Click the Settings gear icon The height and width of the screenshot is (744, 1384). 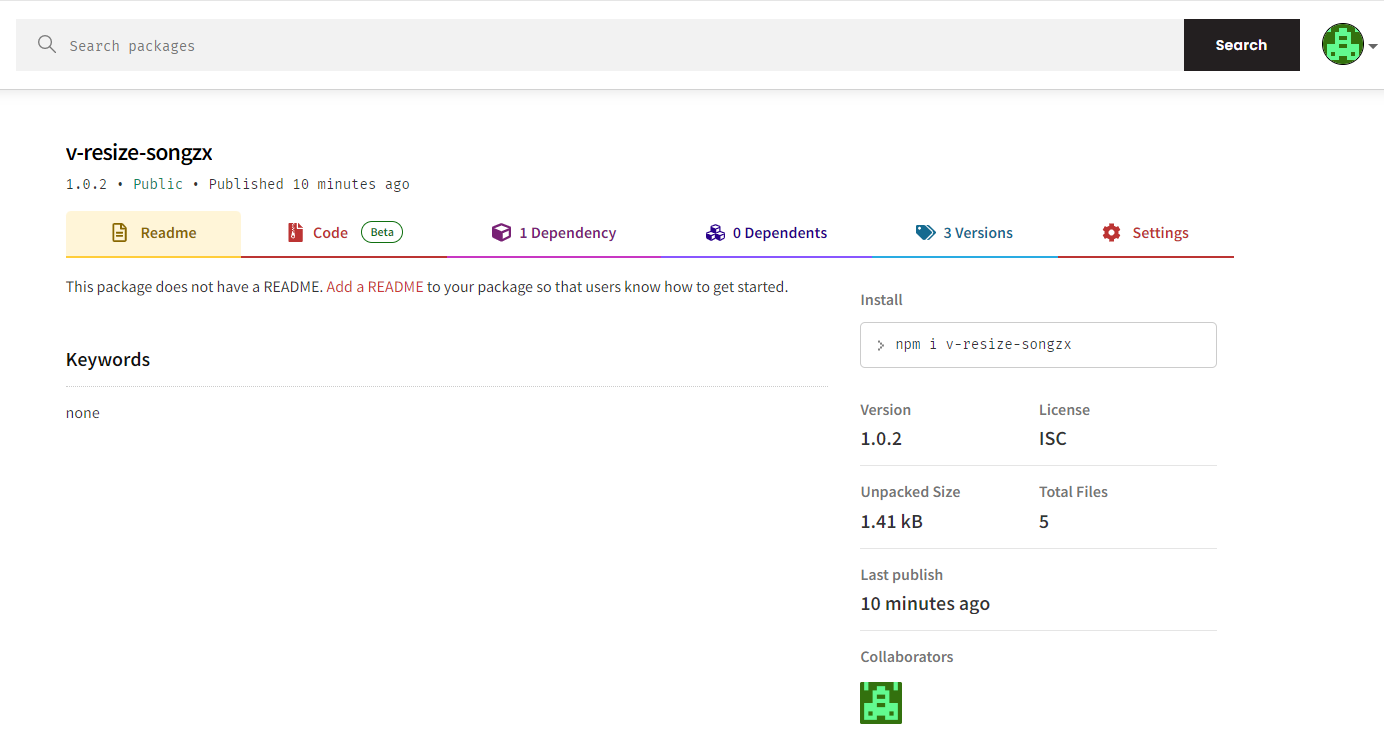pos(1111,233)
